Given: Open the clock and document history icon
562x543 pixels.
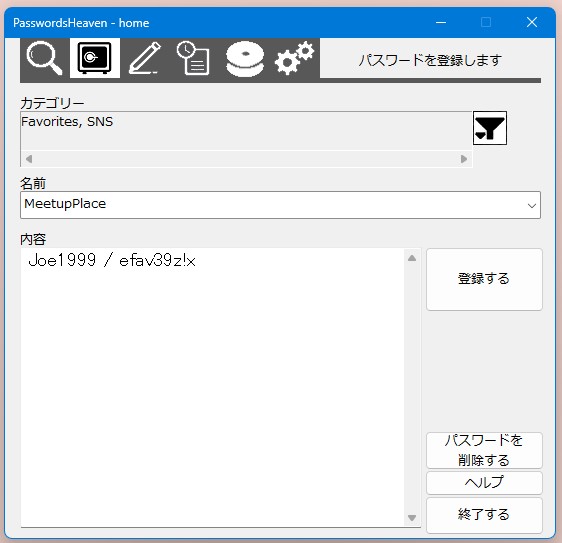Looking at the screenshot, I should tap(194, 58).
